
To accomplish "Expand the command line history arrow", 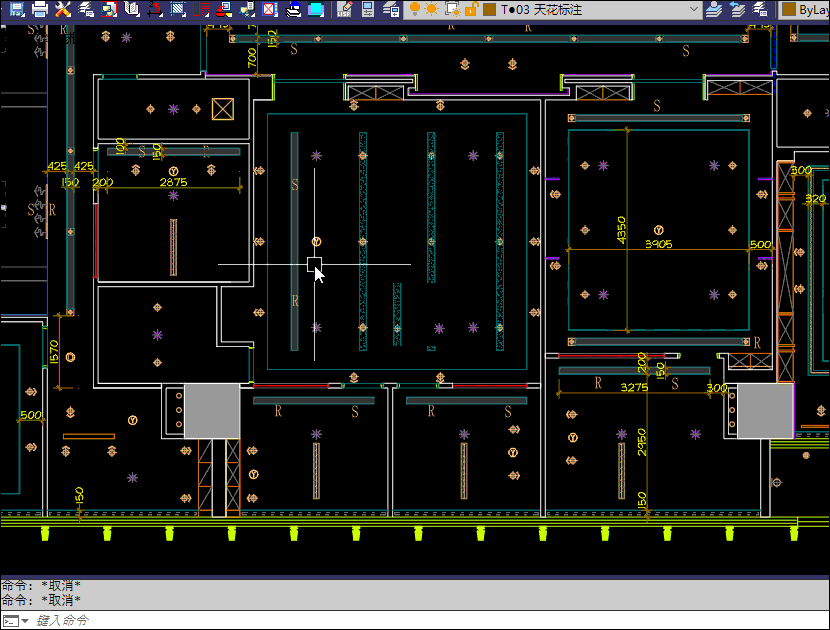I will (25, 621).
